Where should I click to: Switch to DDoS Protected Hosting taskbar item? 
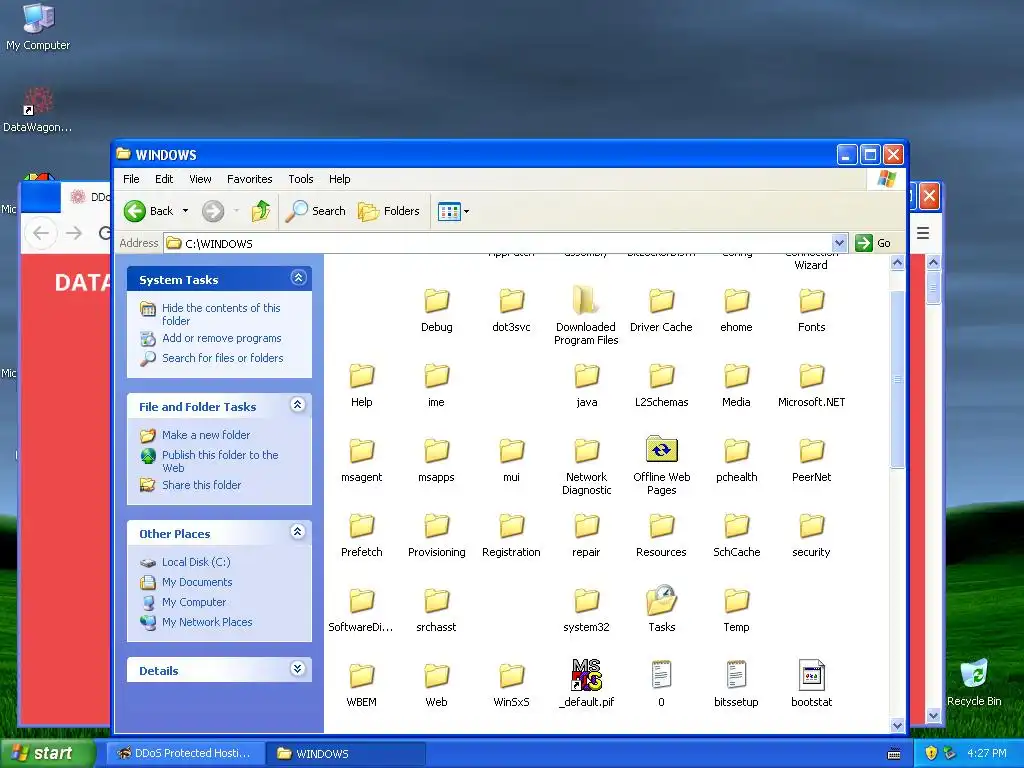185,753
